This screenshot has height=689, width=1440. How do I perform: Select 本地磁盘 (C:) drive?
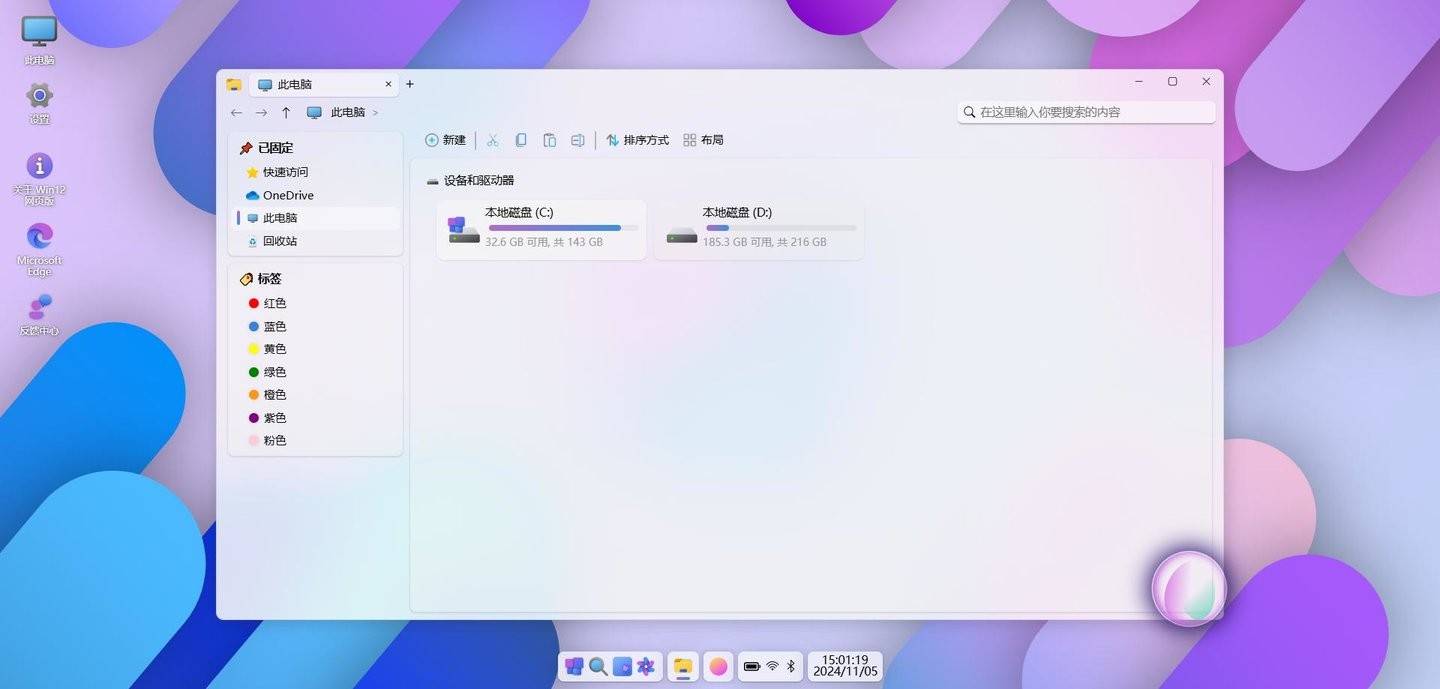pyautogui.click(x=541, y=230)
